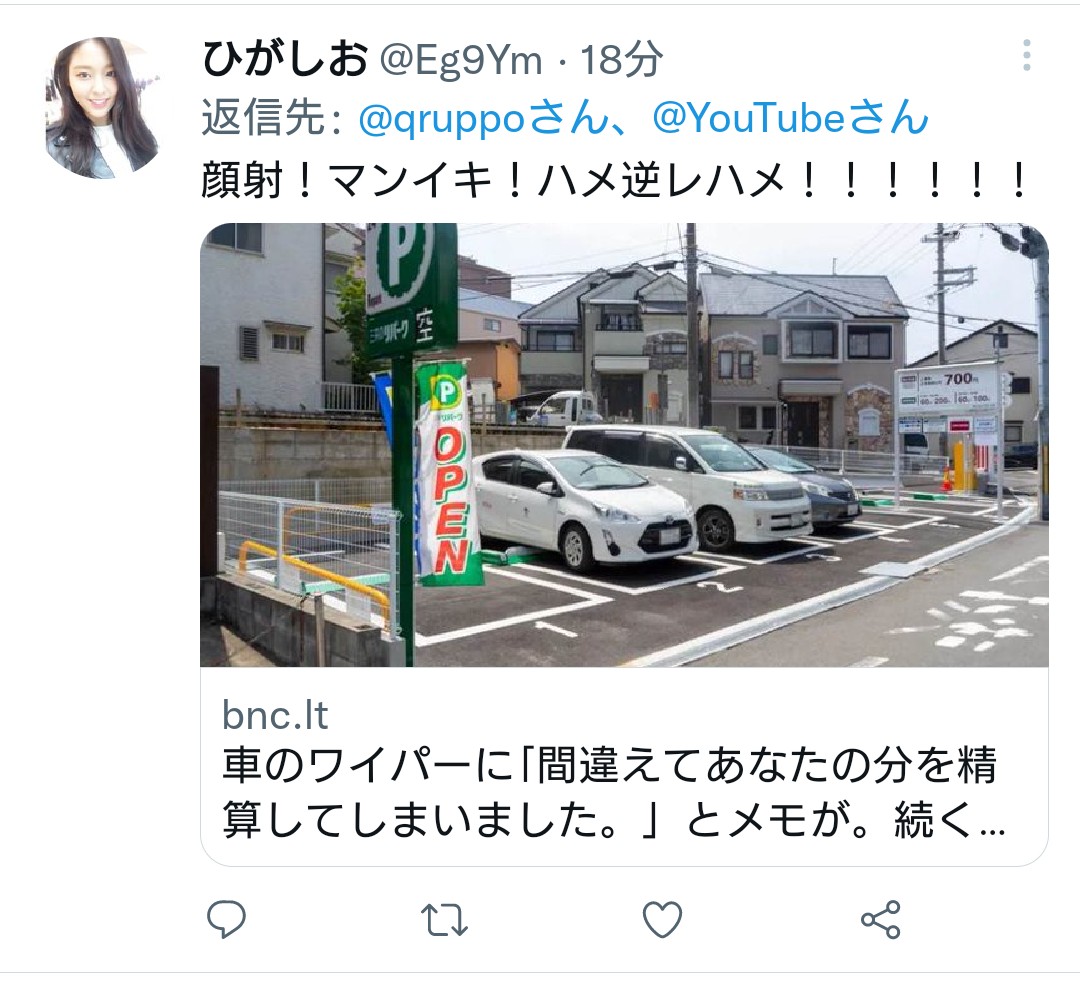Screen dimensions: 1080x984
Task: Open ひがしお profile picture
Action: coord(103,107)
